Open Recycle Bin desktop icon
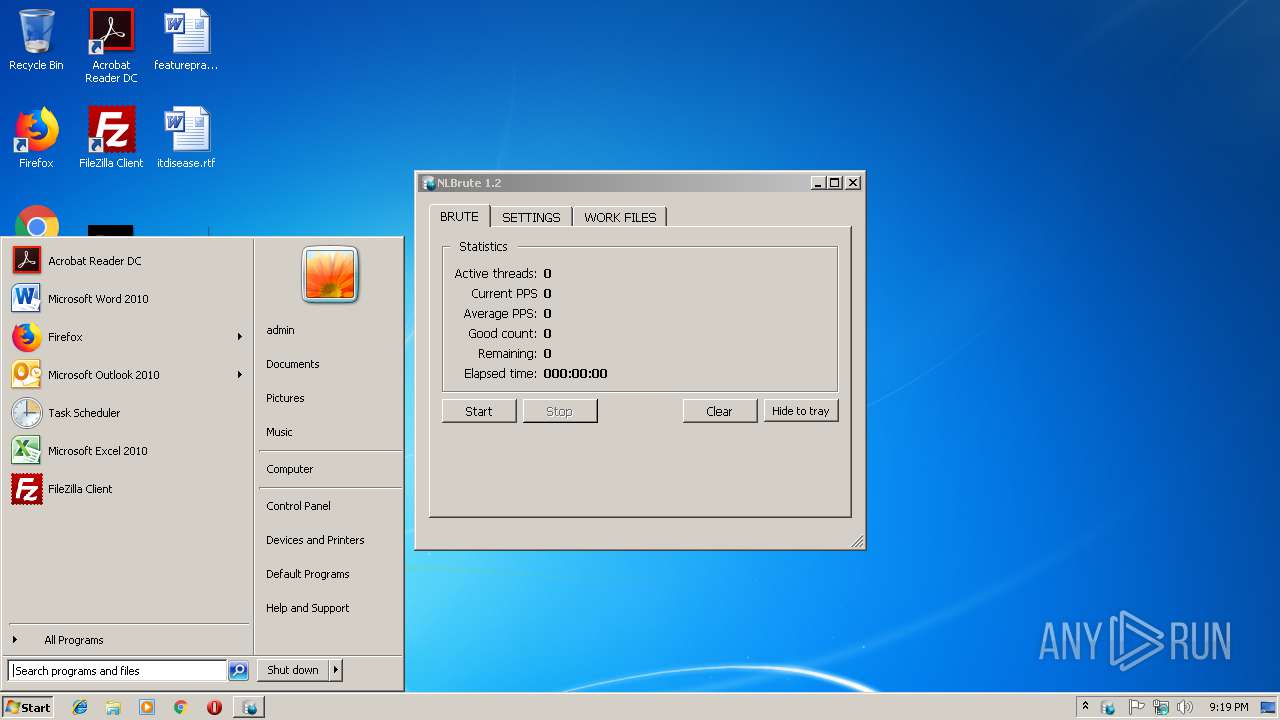The height and width of the screenshot is (720, 1280). [x=36, y=40]
